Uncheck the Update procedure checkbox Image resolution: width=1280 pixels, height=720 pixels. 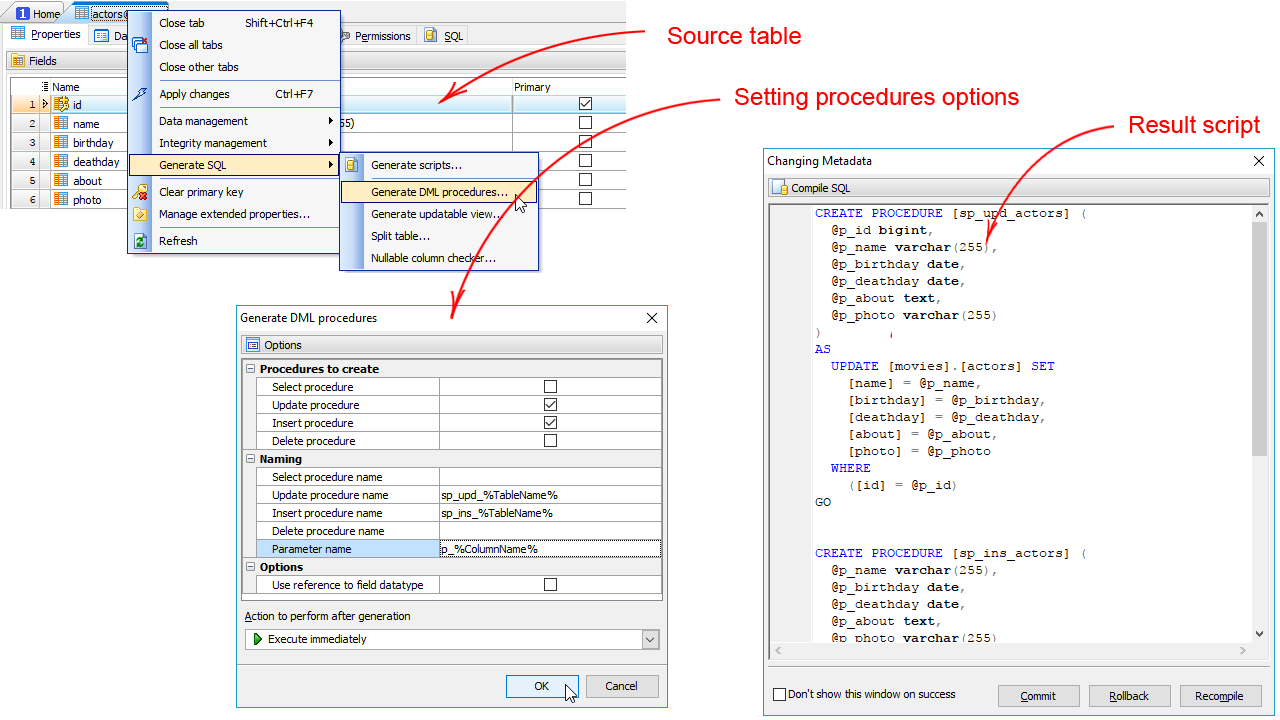pos(550,405)
